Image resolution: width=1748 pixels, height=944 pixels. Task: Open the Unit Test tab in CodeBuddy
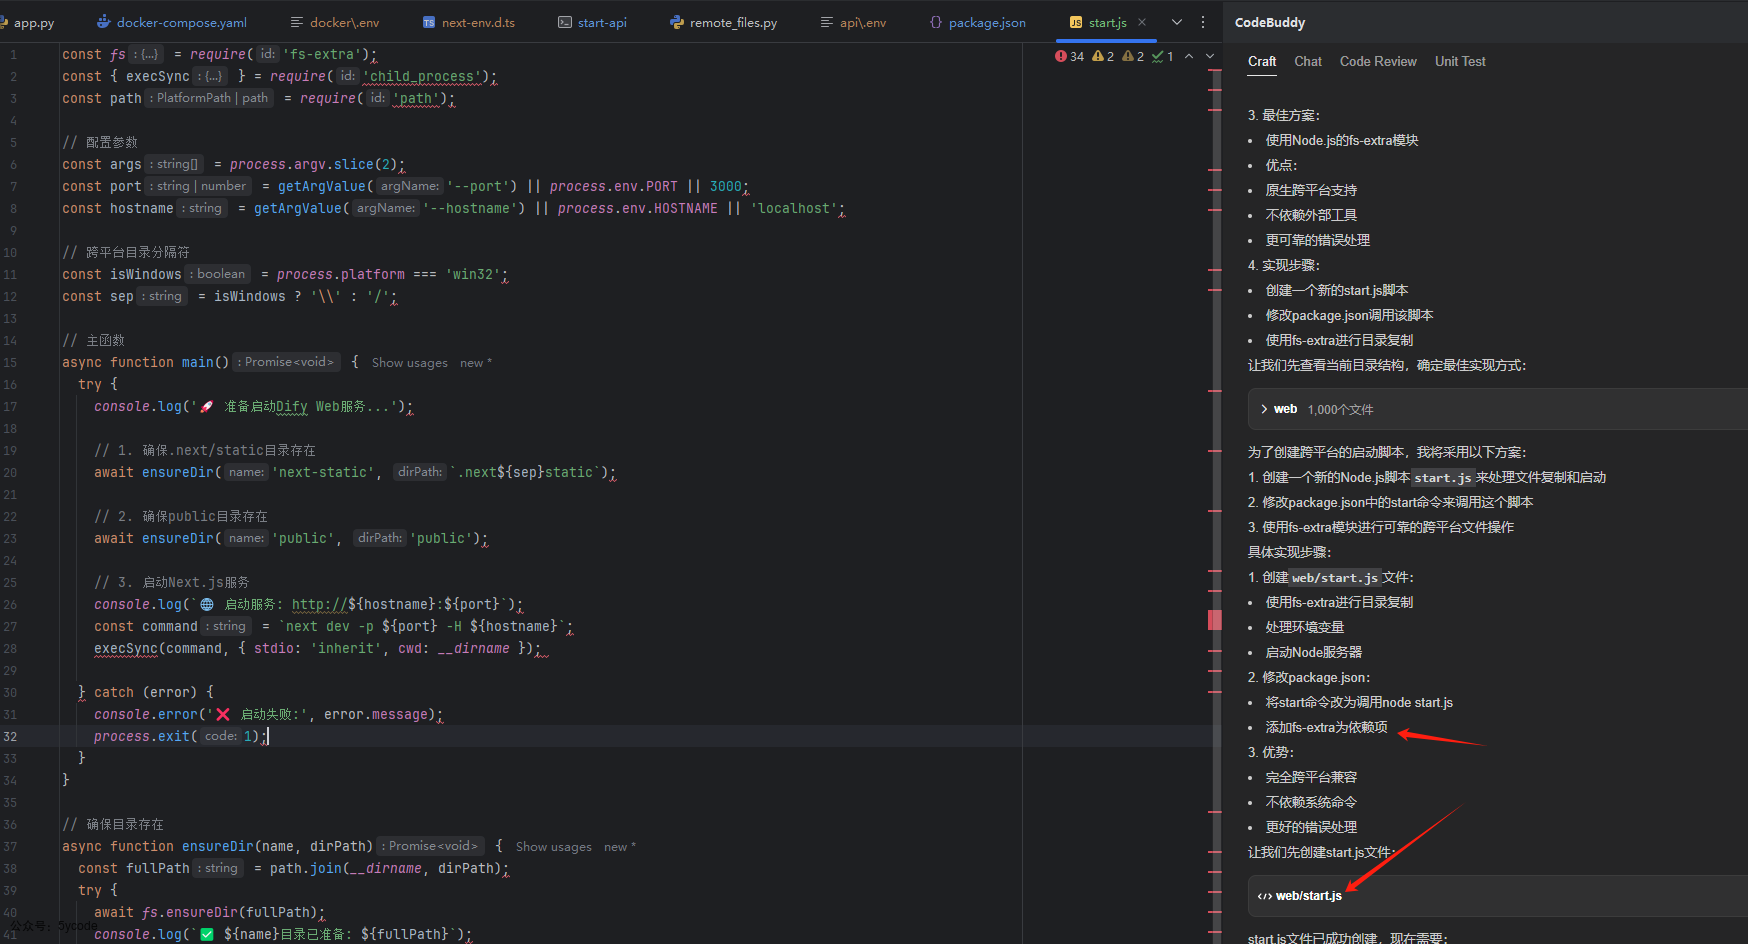(1460, 62)
